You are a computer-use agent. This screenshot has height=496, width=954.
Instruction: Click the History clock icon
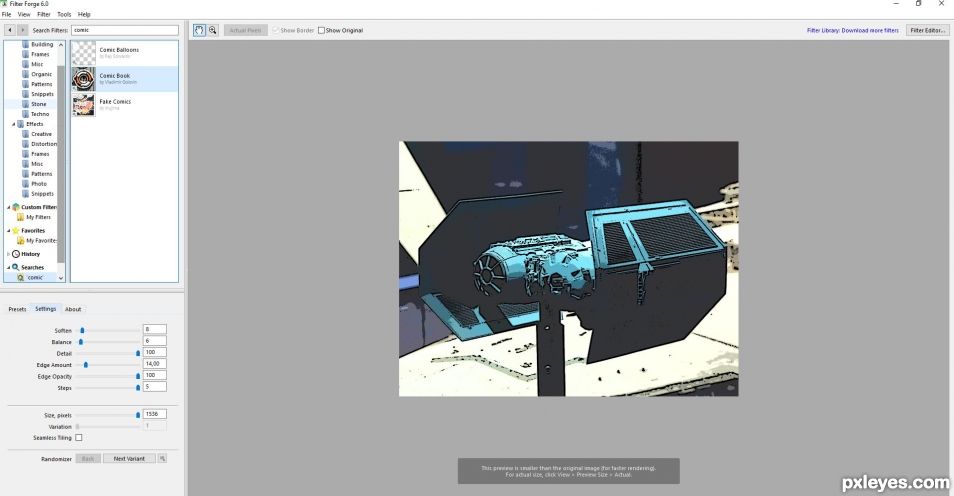pos(16,254)
